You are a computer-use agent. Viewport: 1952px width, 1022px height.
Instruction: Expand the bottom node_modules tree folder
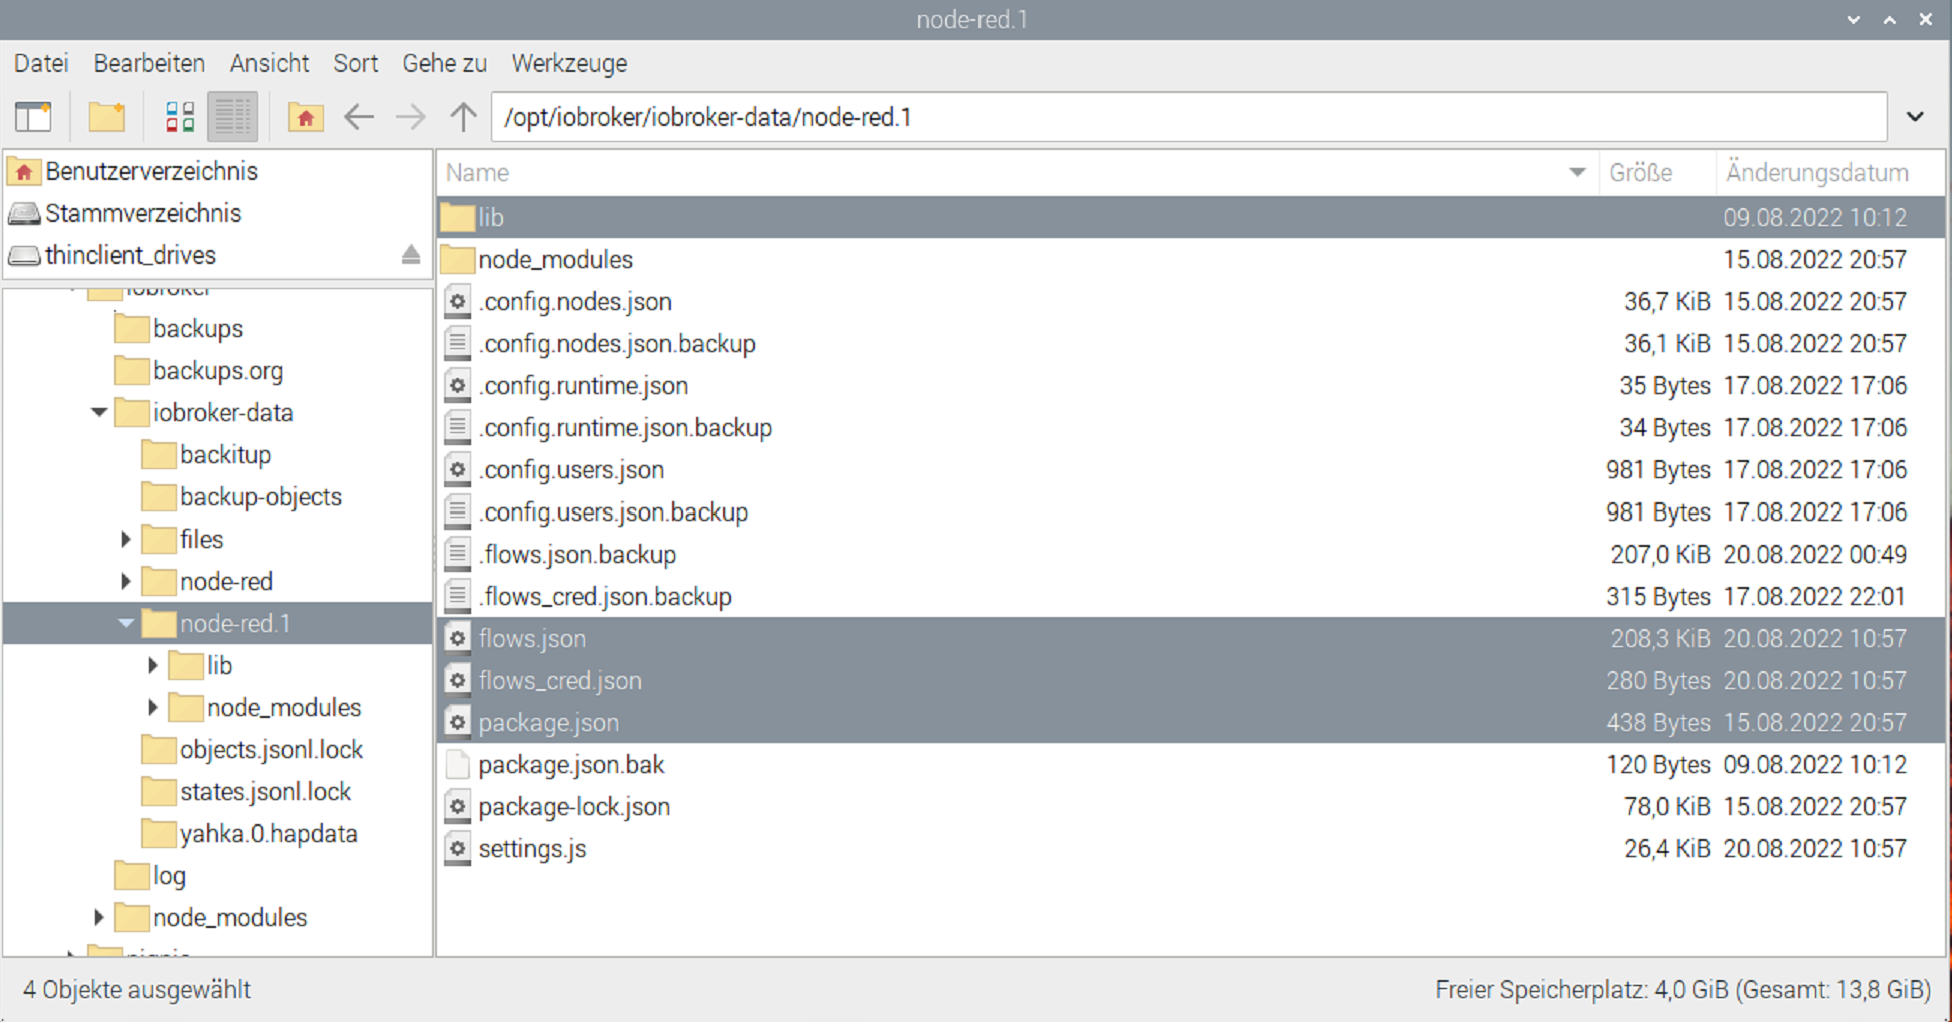pyautogui.click(x=99, y=917)
